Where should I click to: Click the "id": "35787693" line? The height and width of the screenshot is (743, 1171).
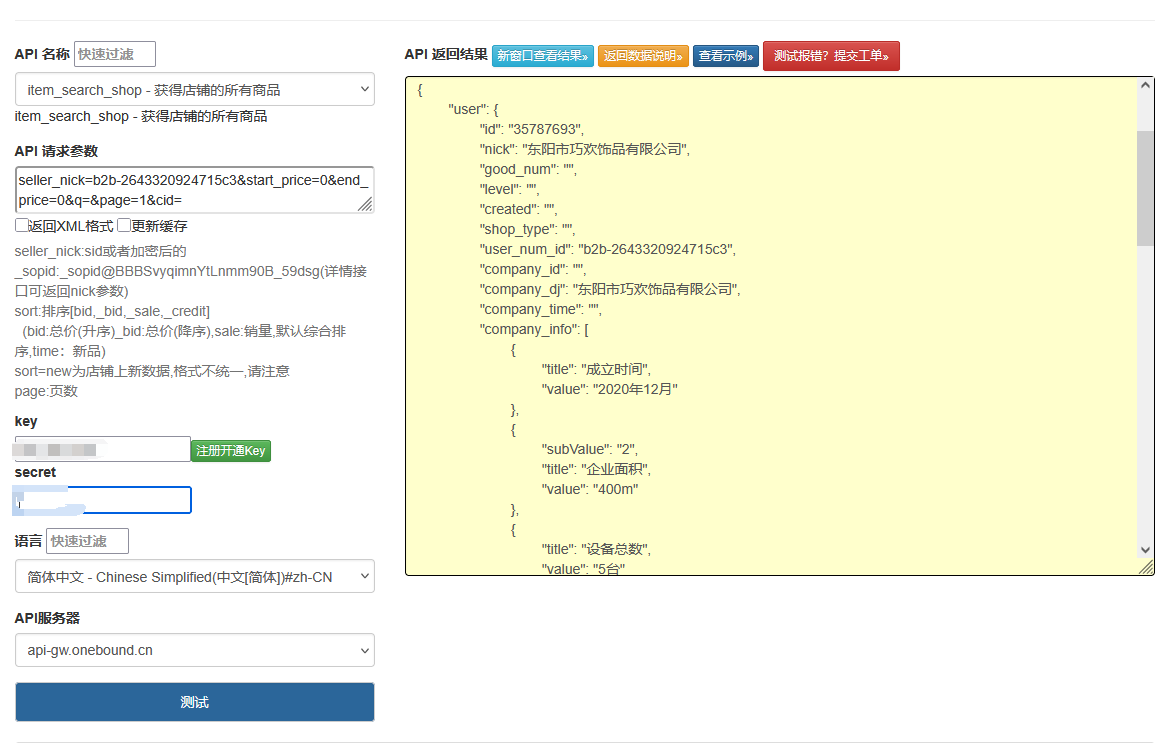[532, 129]
